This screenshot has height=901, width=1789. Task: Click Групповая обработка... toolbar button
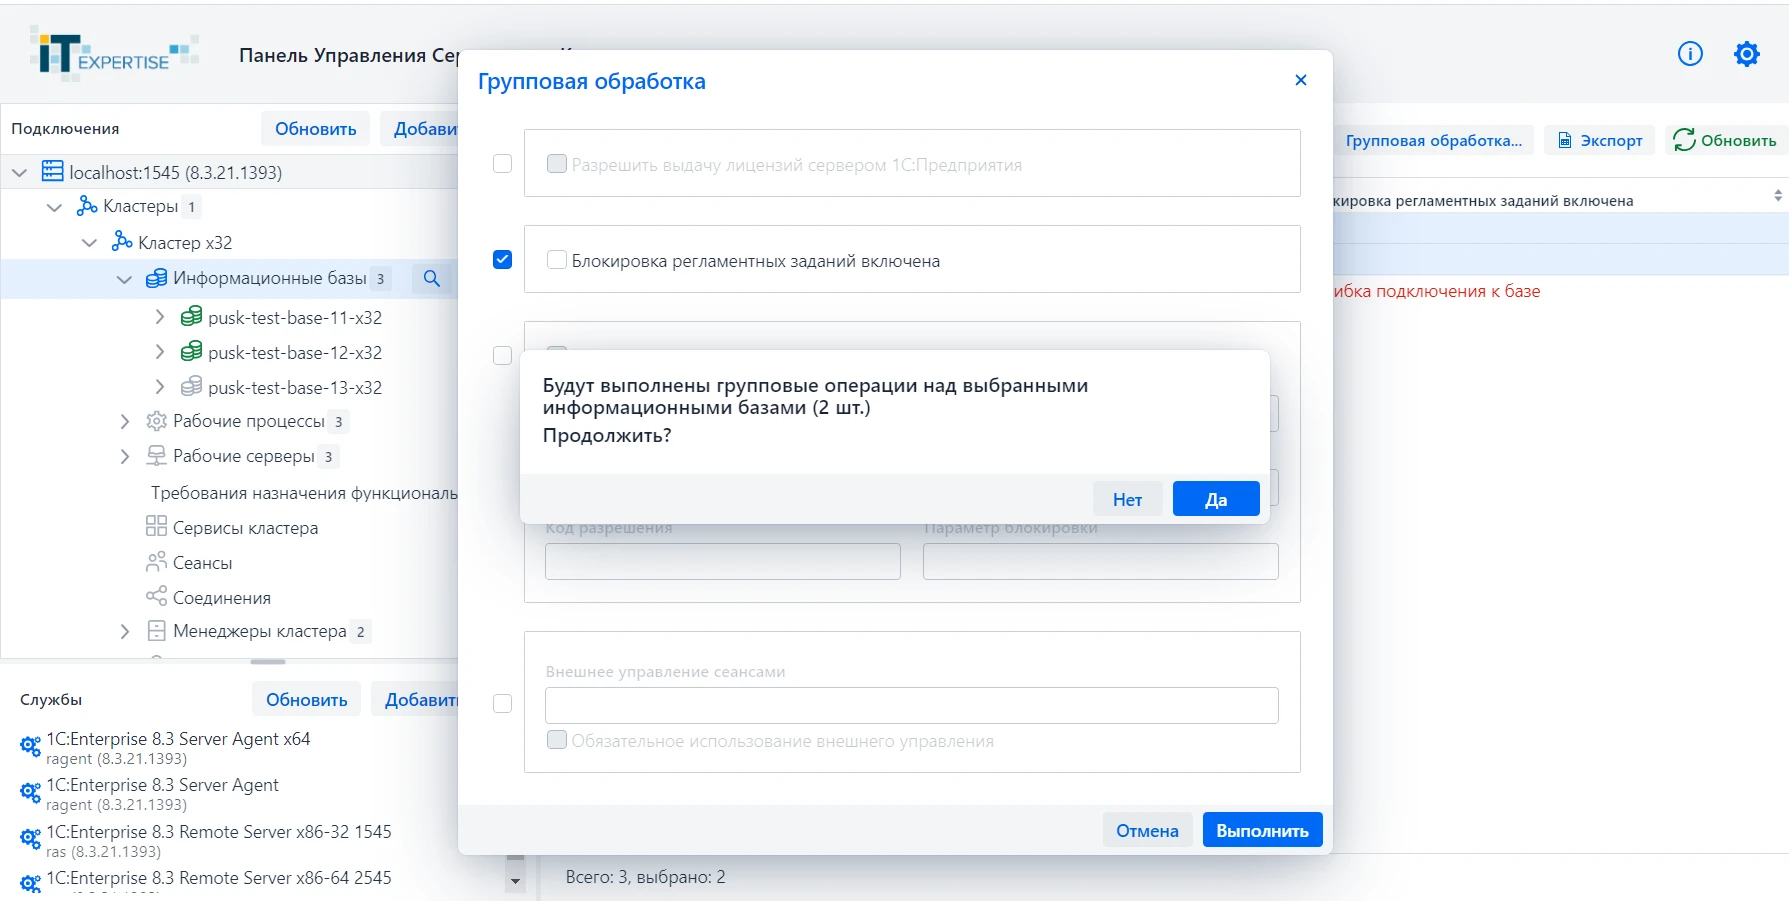coord(1433,140)
